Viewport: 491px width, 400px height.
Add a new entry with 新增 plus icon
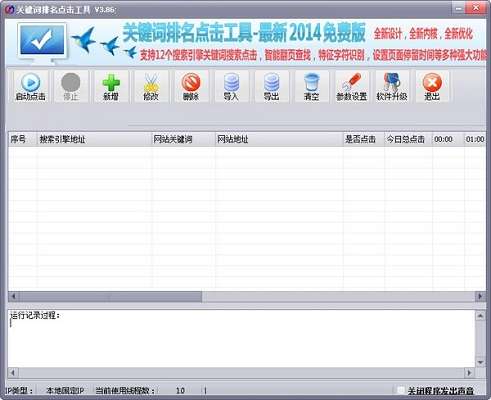tap(111, 86)
